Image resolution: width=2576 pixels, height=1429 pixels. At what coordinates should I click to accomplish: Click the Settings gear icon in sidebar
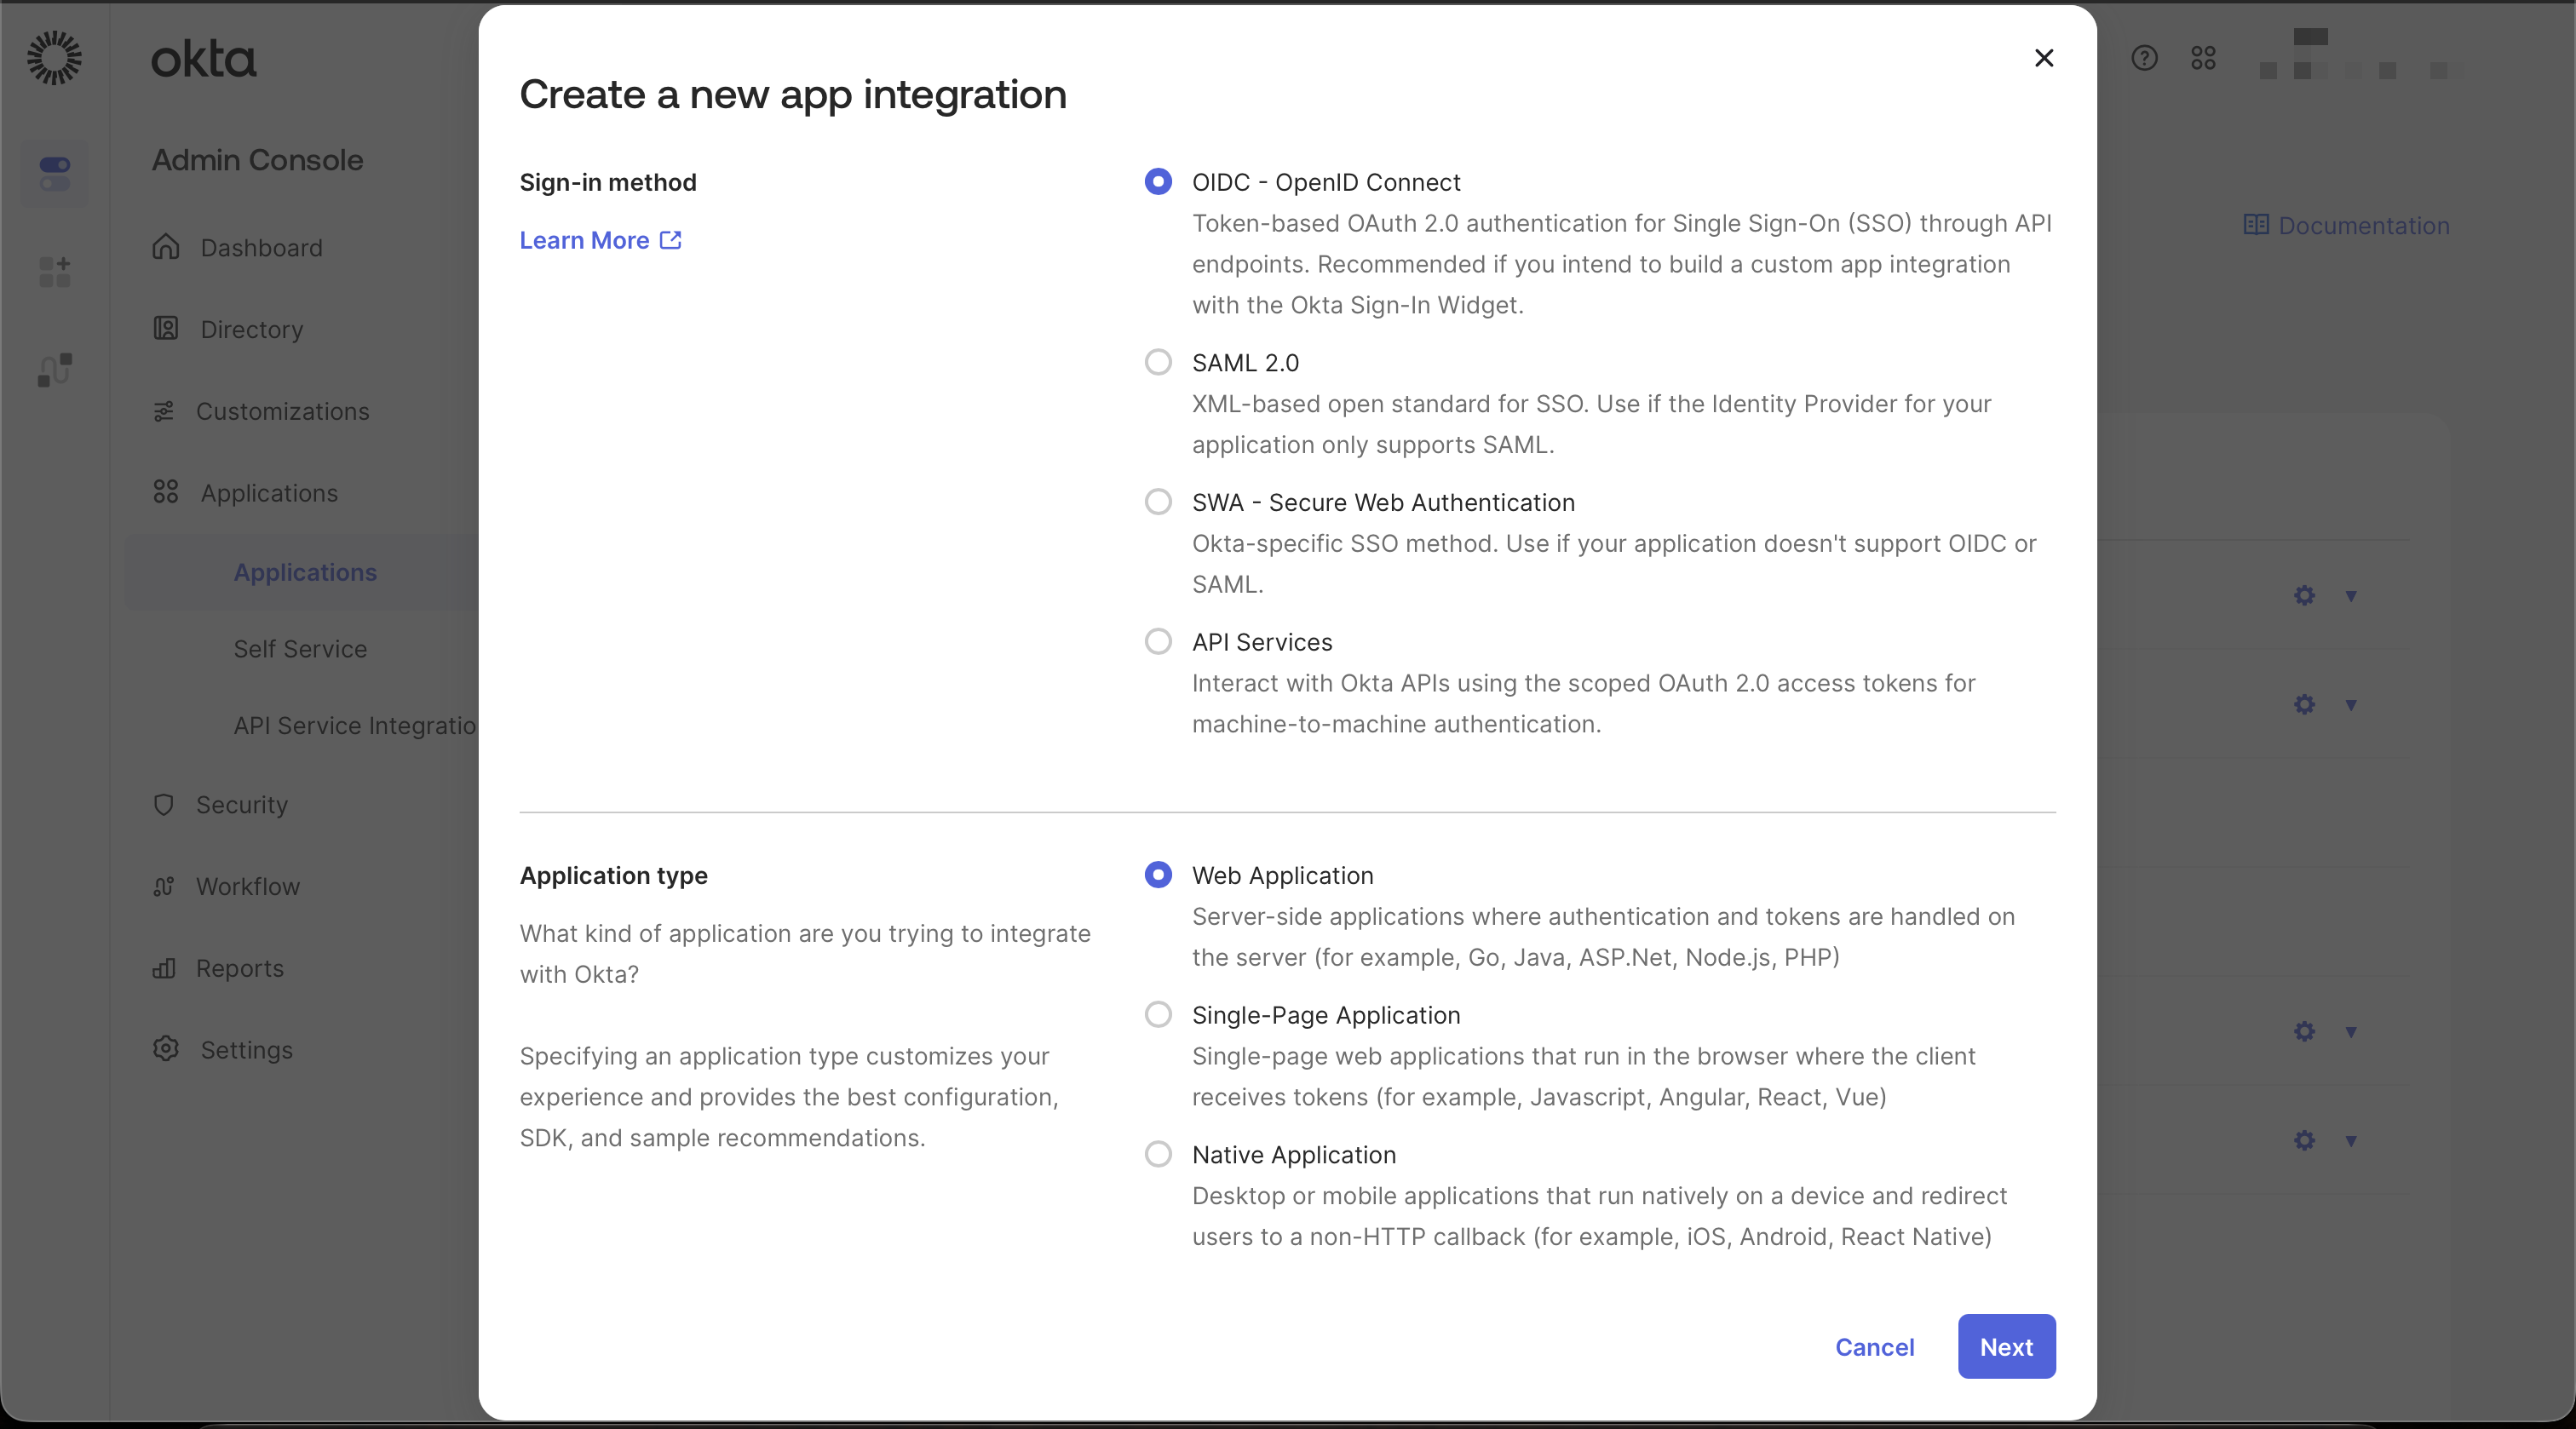pyautogui.click(x=166, y=1048)
